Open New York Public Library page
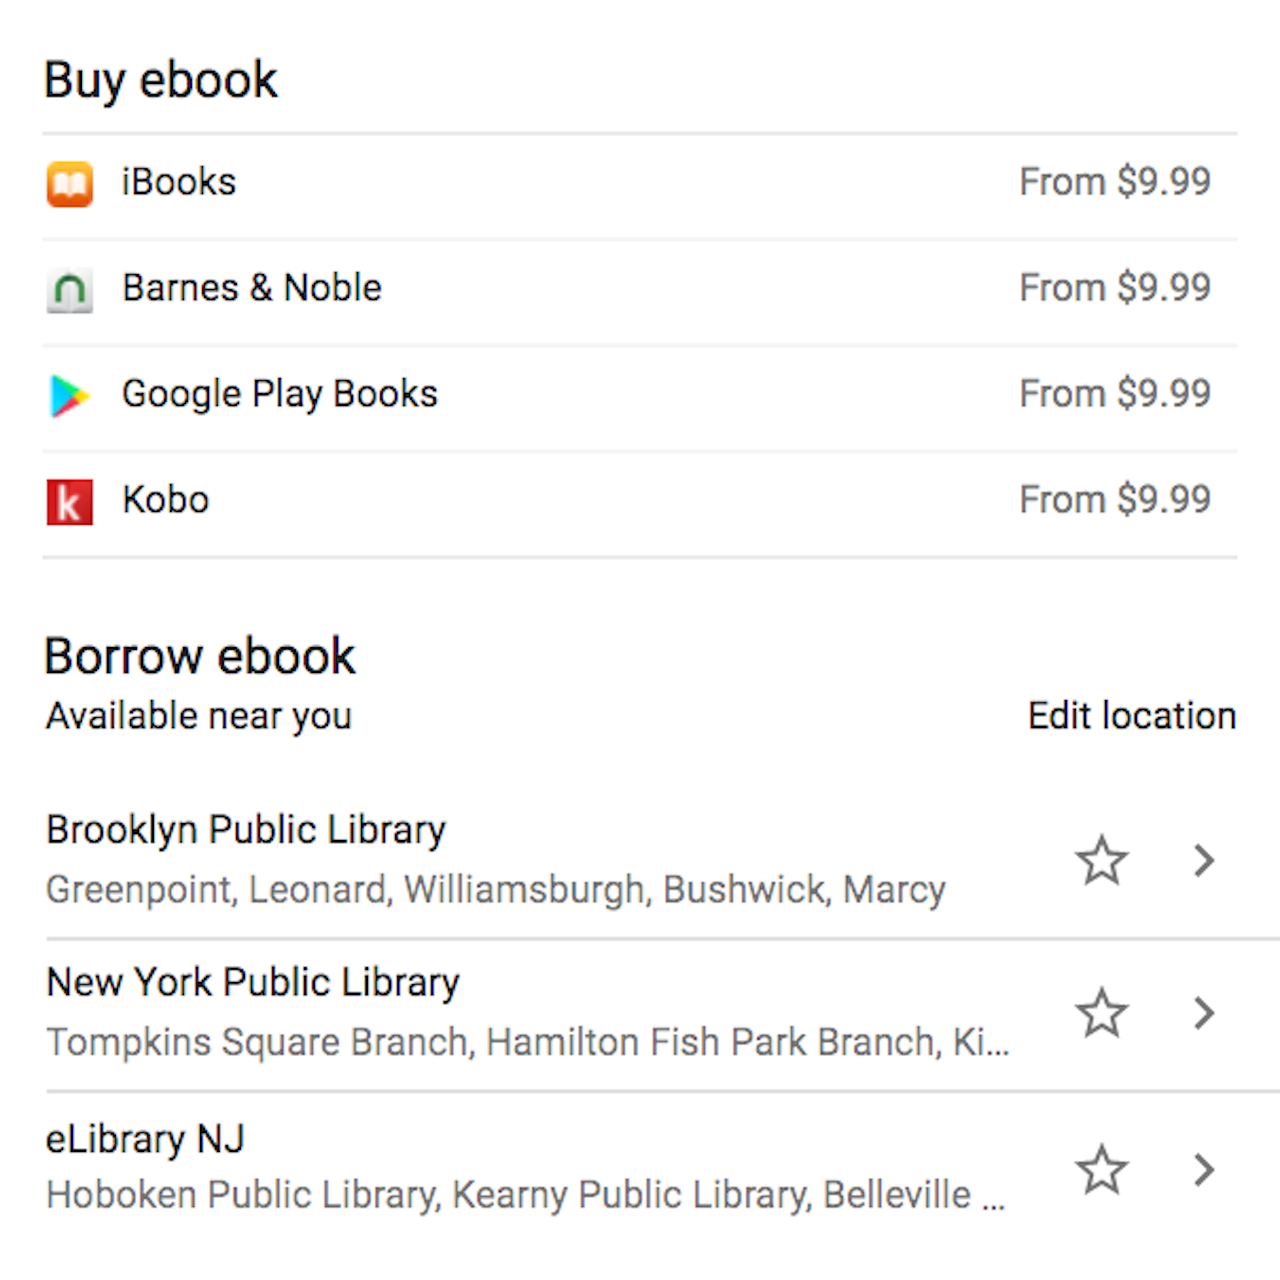 252,982
